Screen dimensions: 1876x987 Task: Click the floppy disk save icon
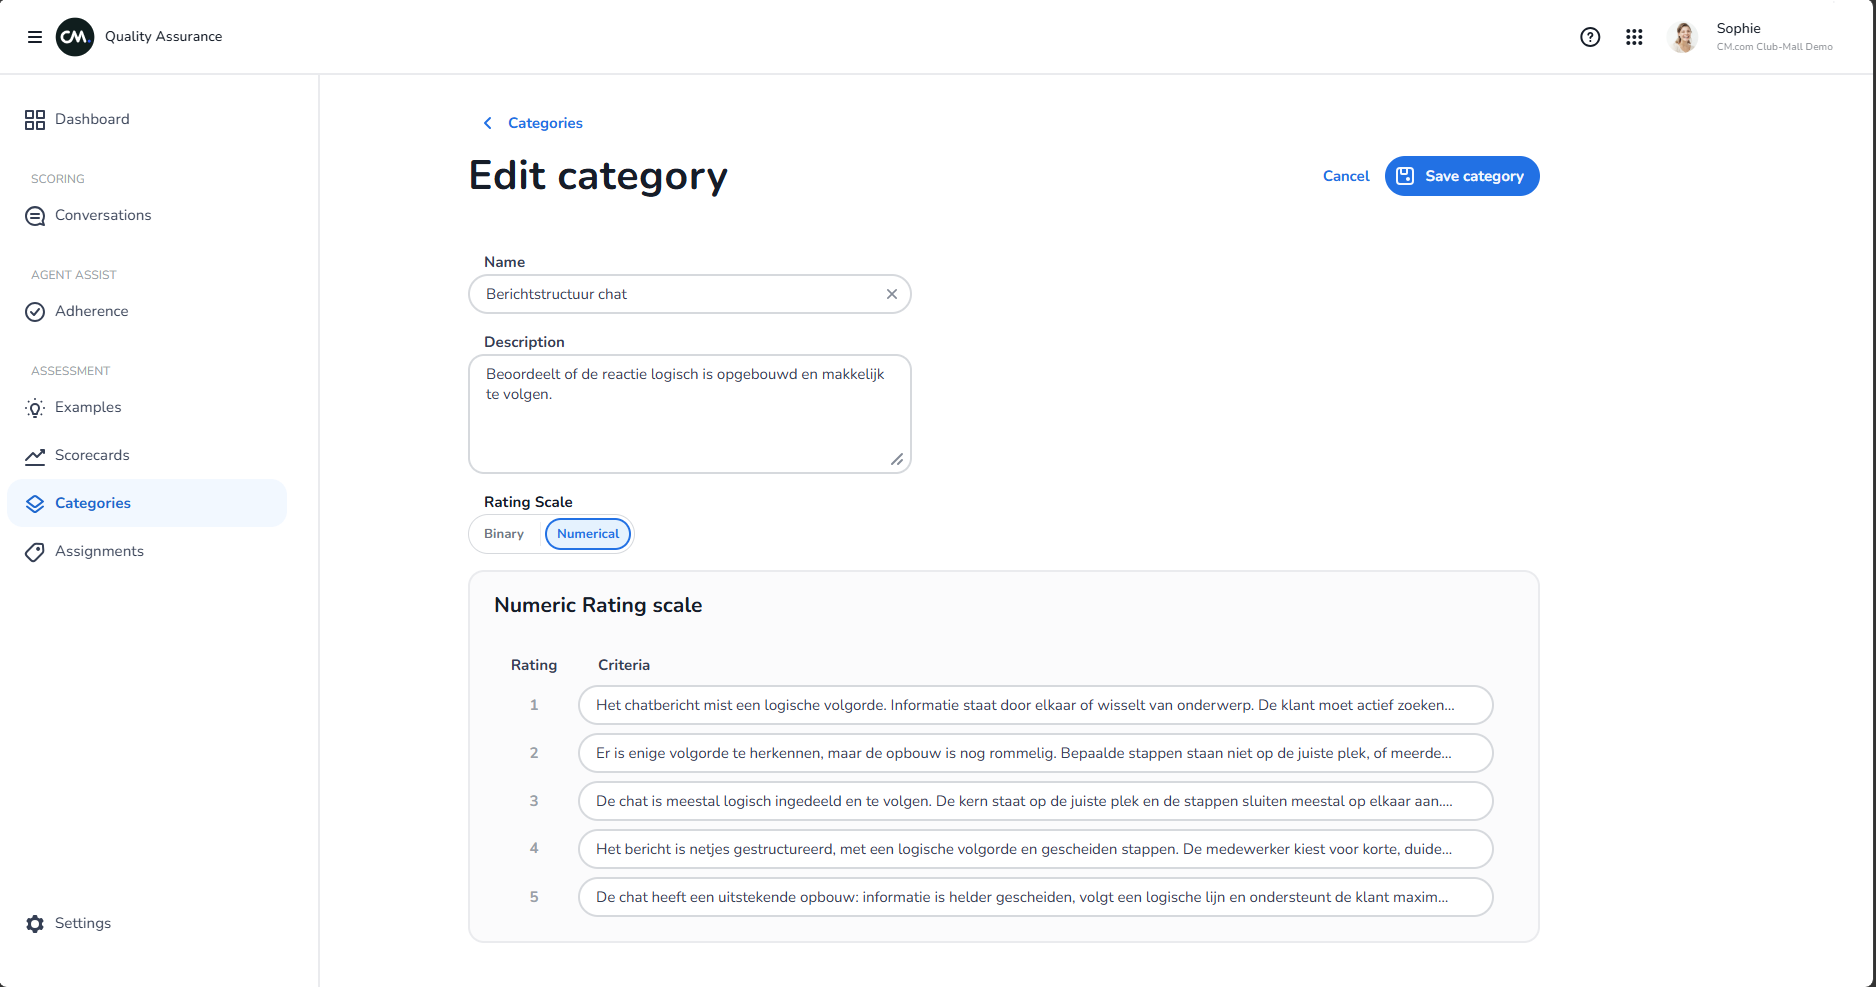(1405, 176)
